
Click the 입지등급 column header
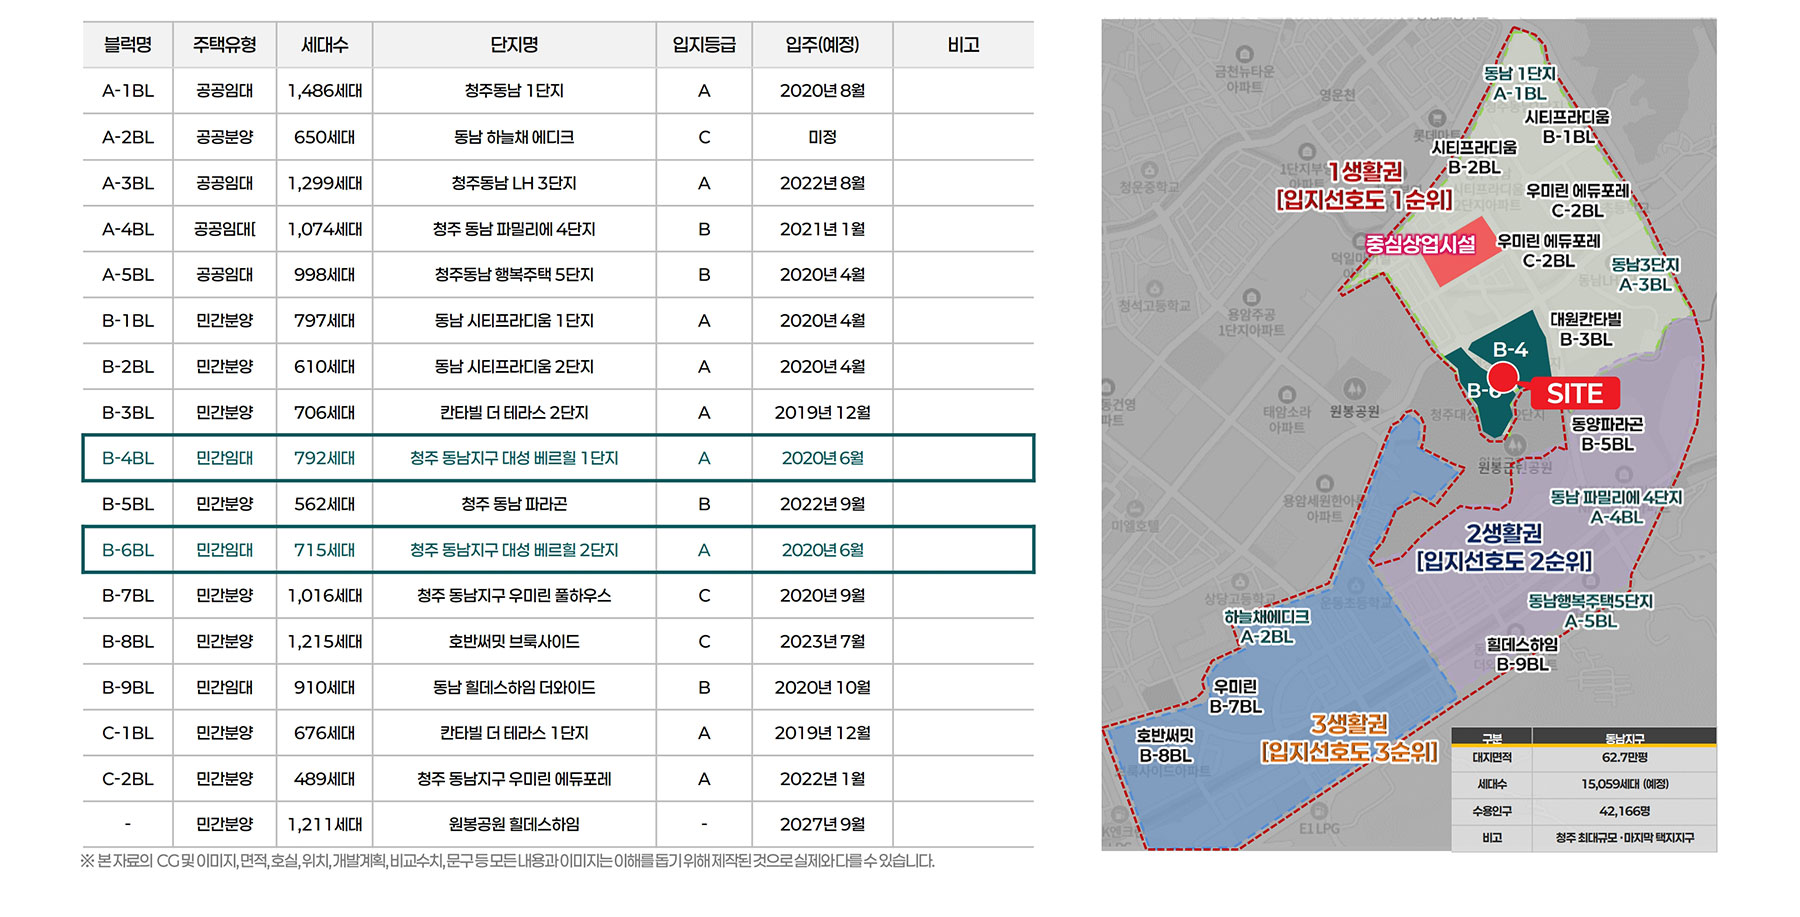click(704, 45)
